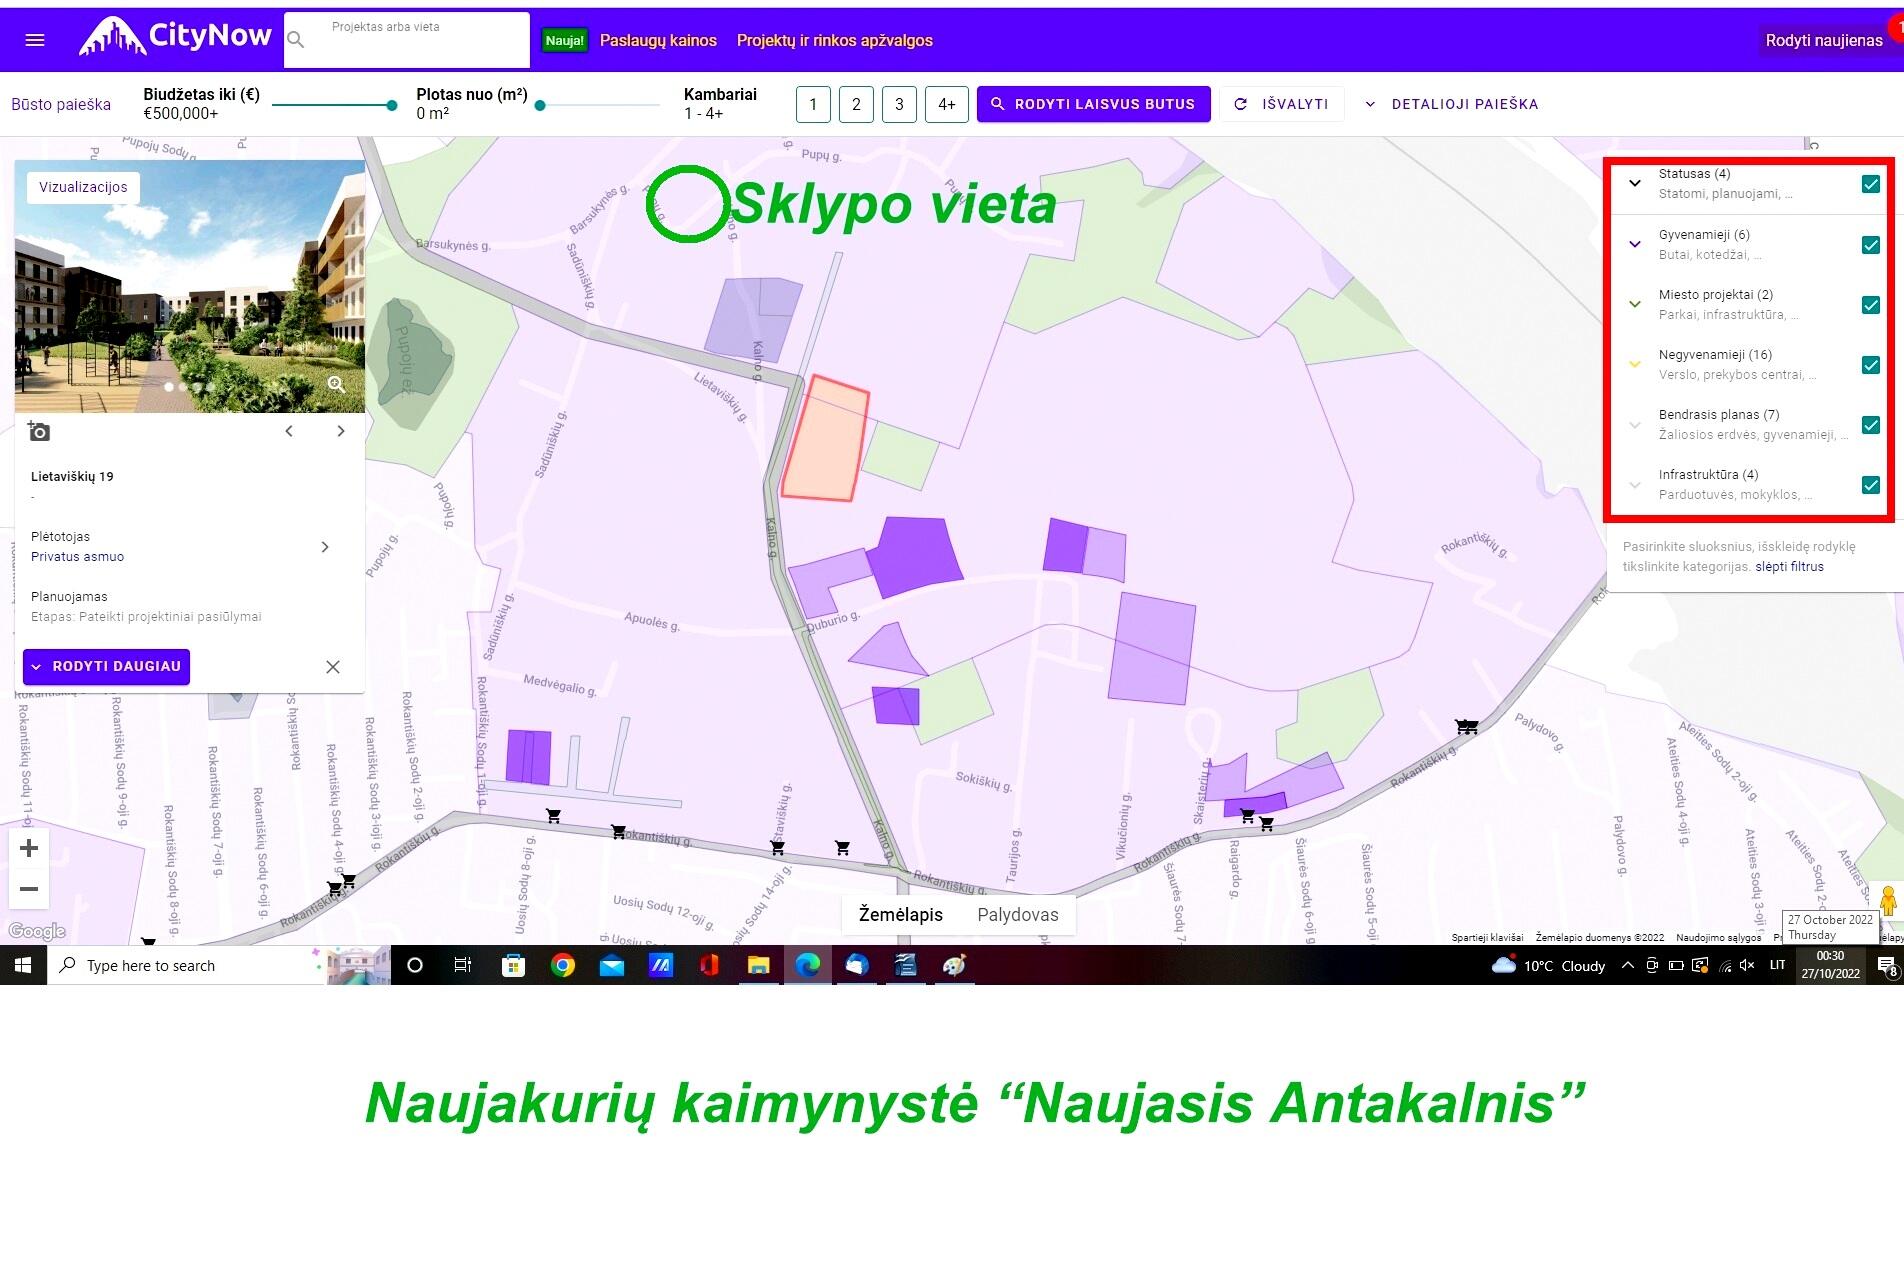
Task: Open Google Chrome from the taskbar
Action: (x=563, y=965)
